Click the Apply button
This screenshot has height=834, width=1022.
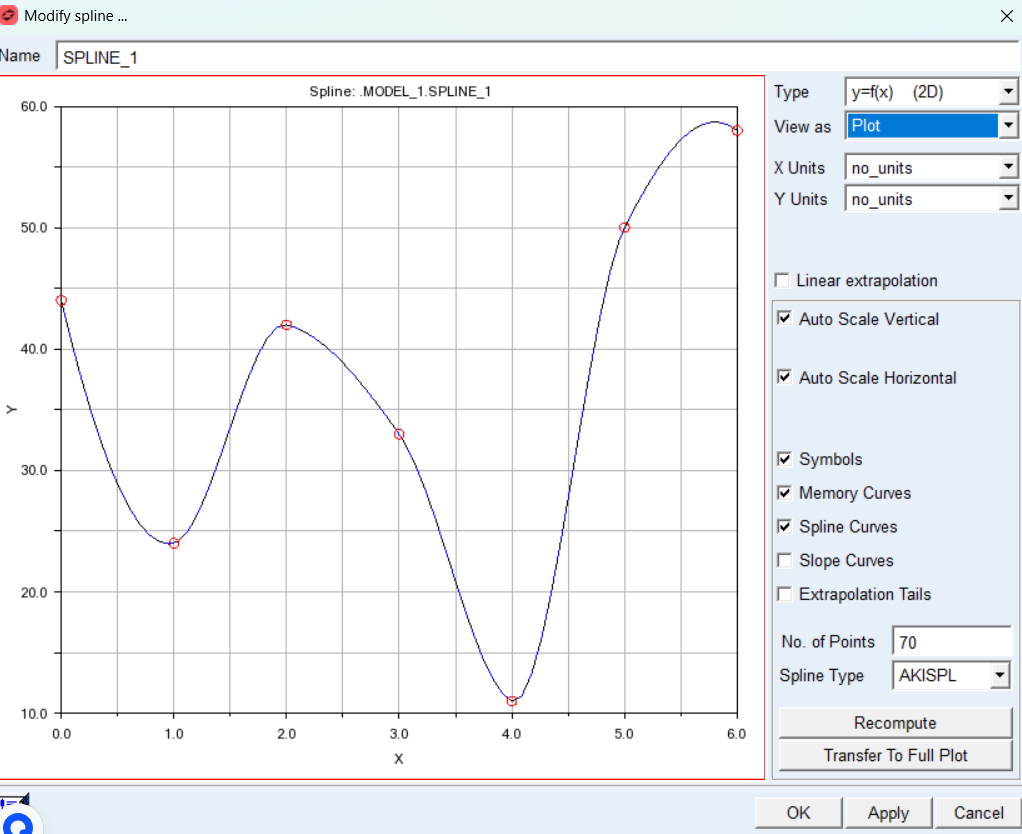click(x=888, y=813)
